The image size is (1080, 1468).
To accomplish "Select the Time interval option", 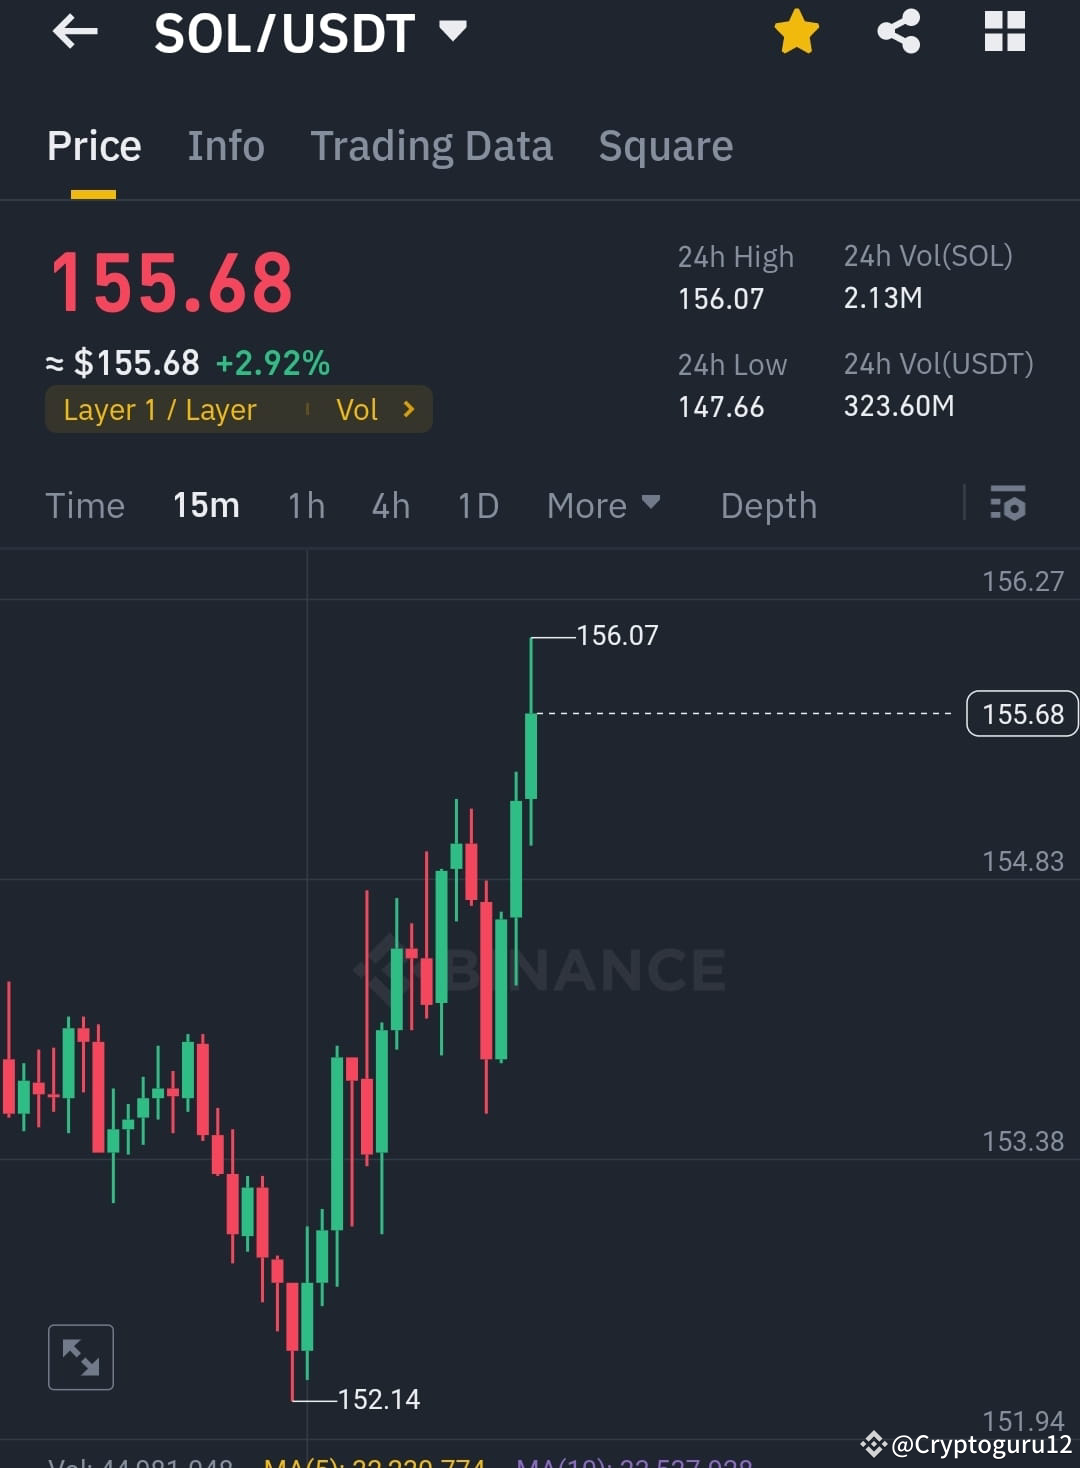I will tap(85, 506).
